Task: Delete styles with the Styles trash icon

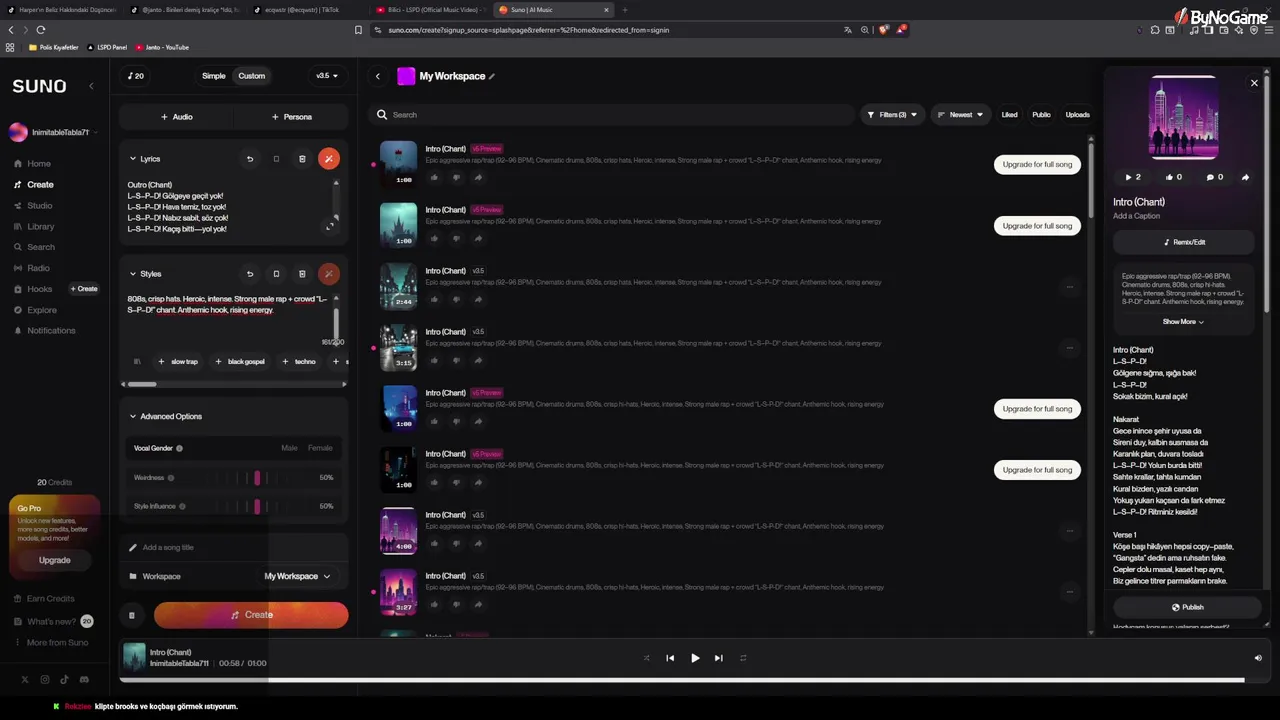Action: tap(302, 274)
